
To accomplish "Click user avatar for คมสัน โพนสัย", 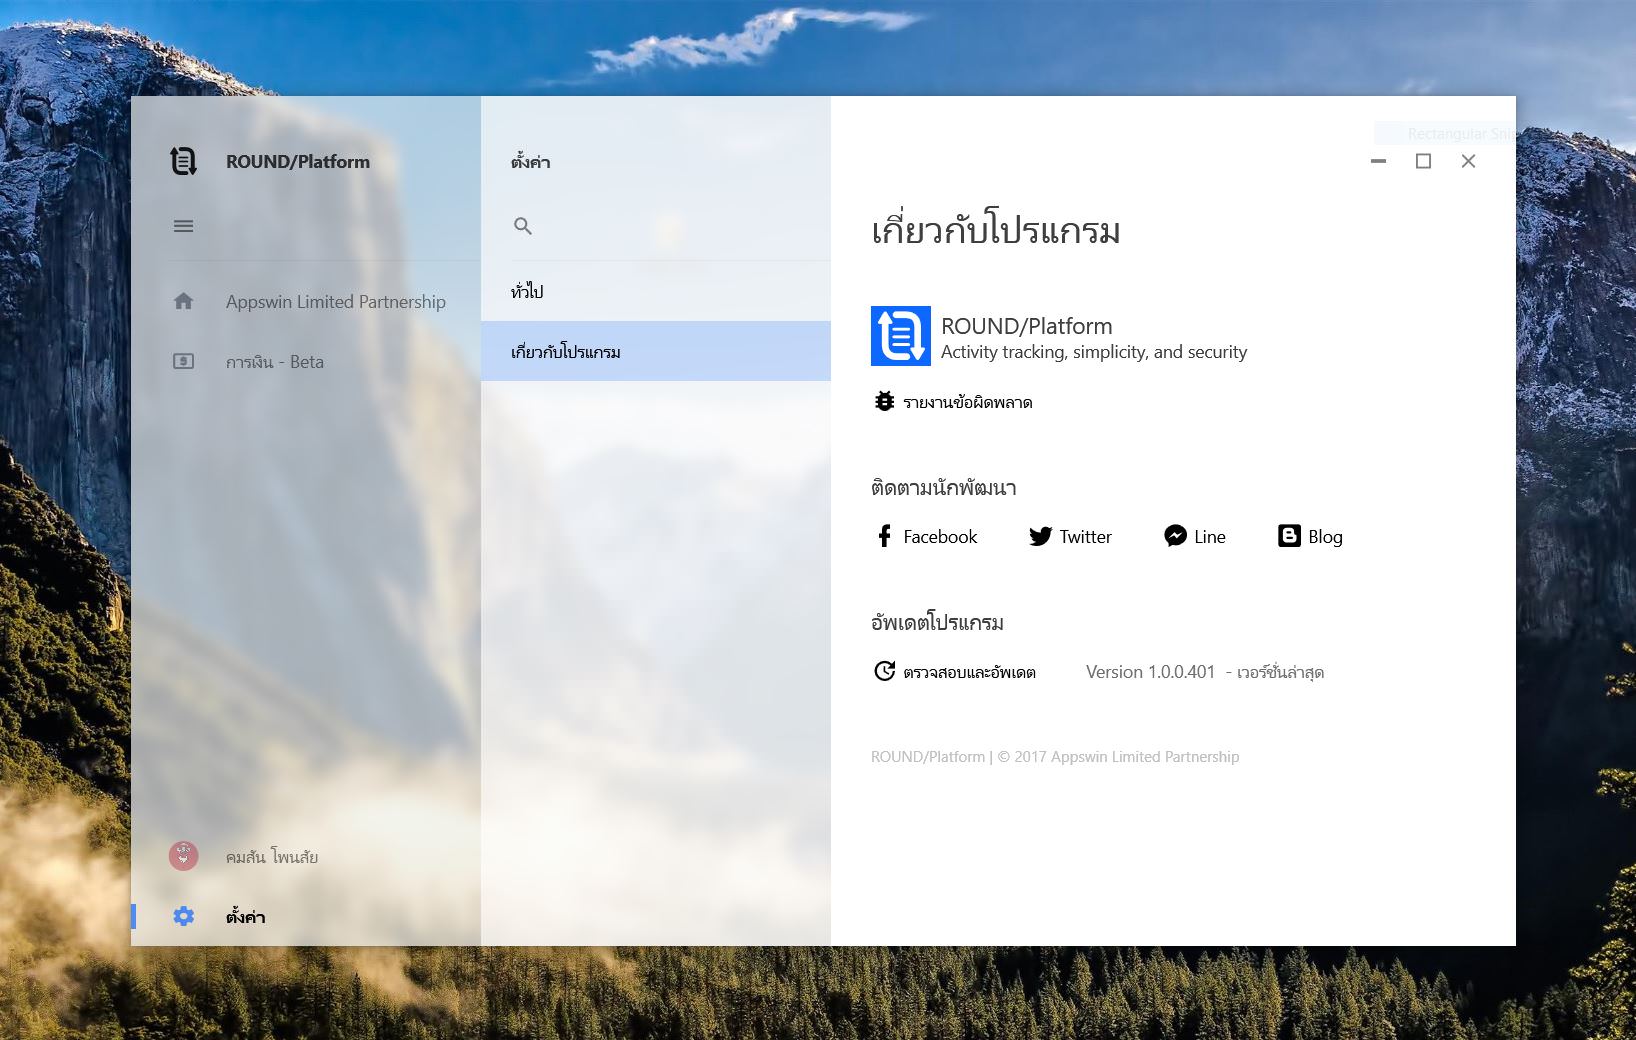I will tap(183, 856).
